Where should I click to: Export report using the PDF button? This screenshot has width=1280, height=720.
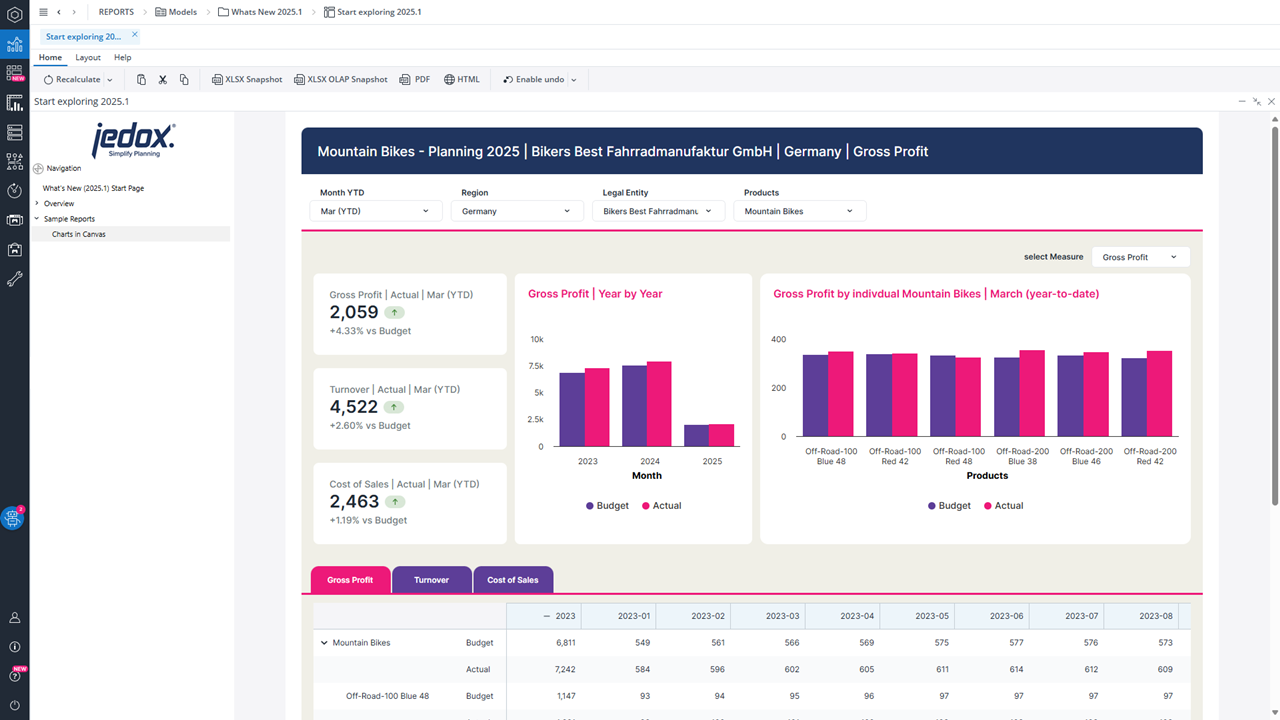point(415,80)
